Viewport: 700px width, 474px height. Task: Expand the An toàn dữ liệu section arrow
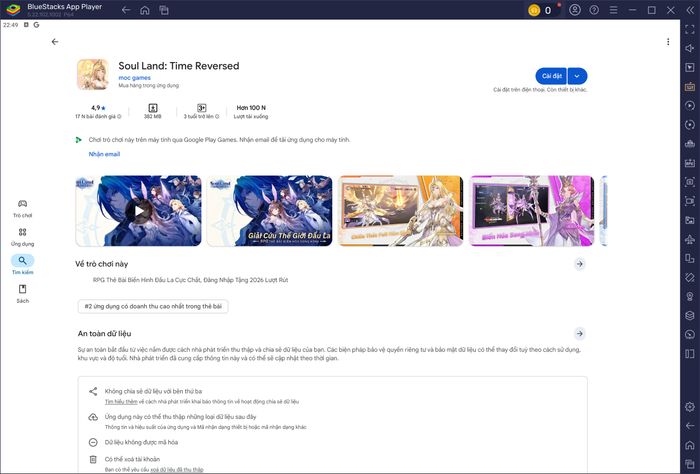(579, 333)
